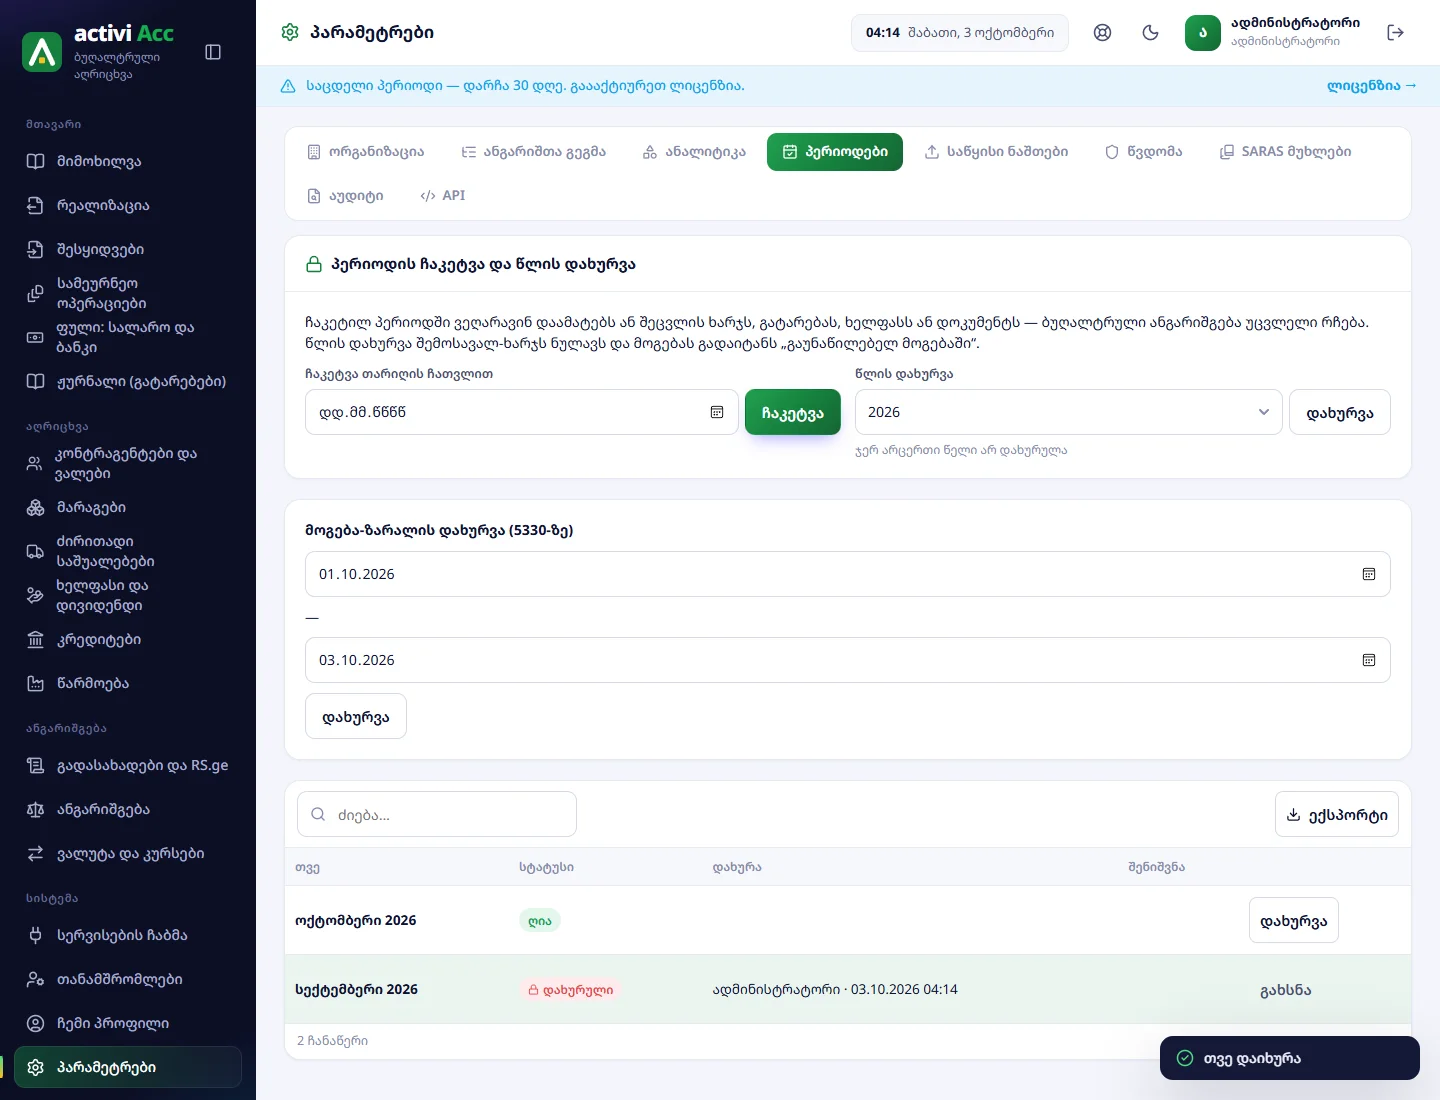The image size is (1440, 1100).
Task: Collapse the sidebar with panel toggle icon
Action: tap(213, 52)
